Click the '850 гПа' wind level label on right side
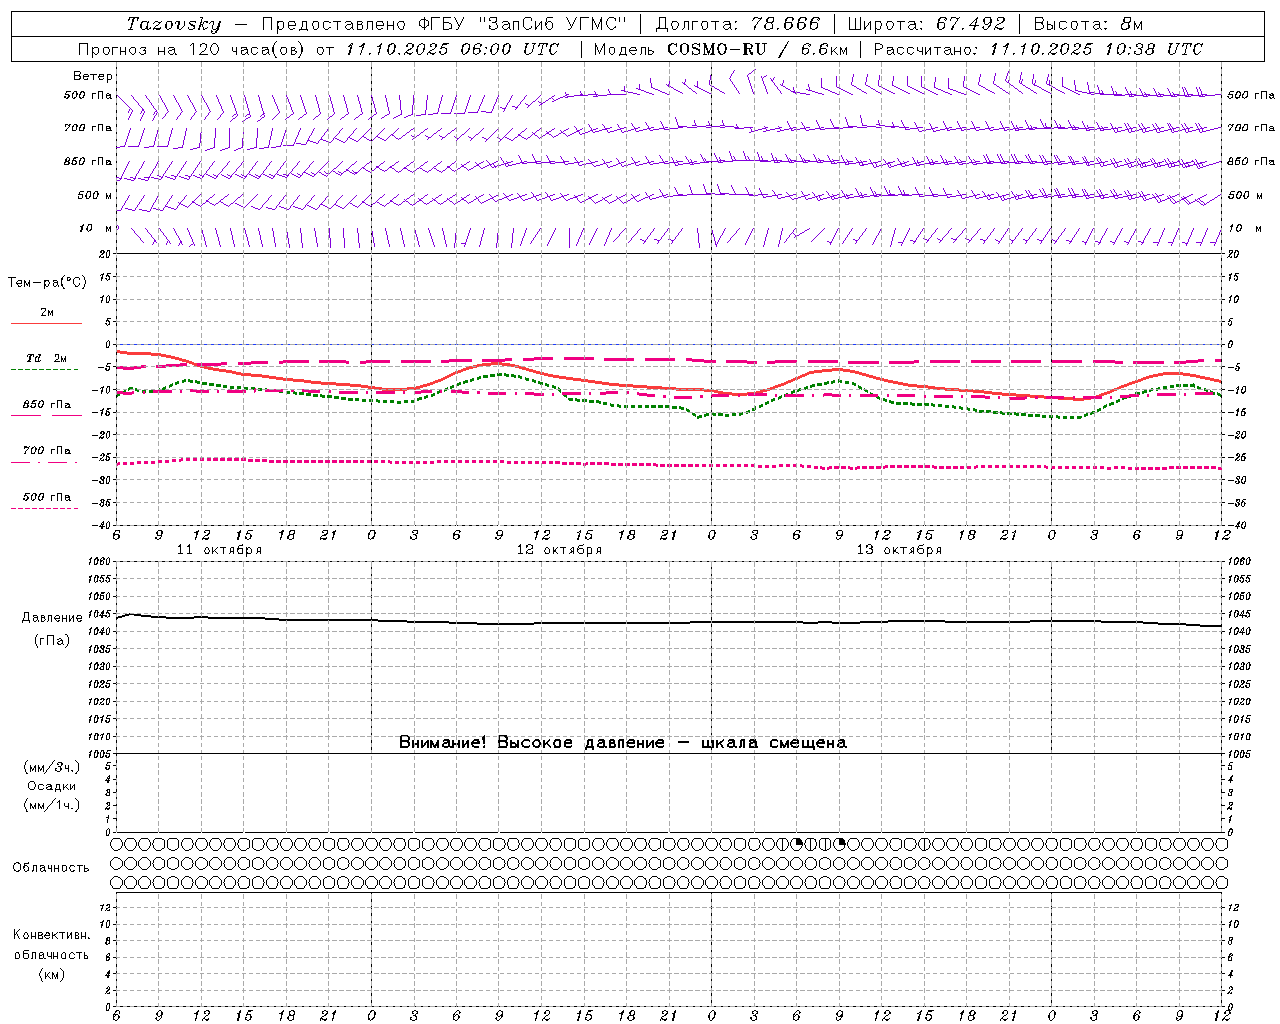The width and height of the screenshot is (1280, 1024). pyautogui.click(x=1251, y=161)
